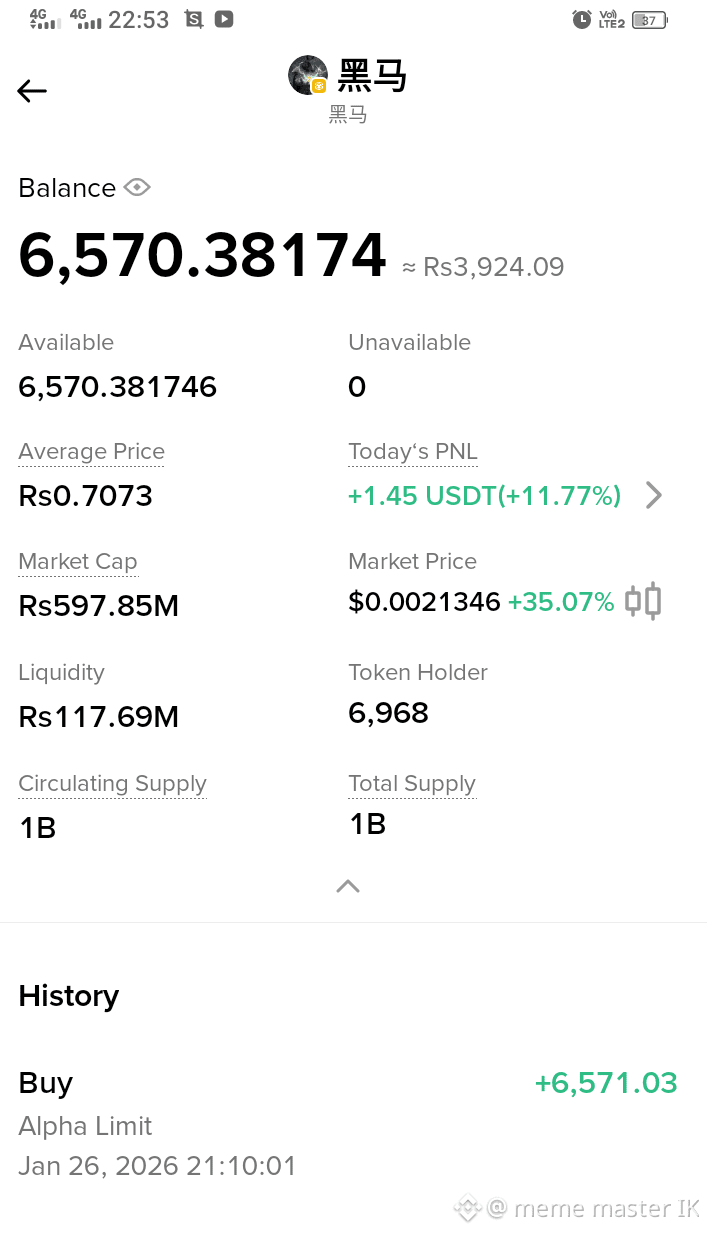Tap the screenshot status bar icon
The image size is (707, 1233).
tap(194, 19)
